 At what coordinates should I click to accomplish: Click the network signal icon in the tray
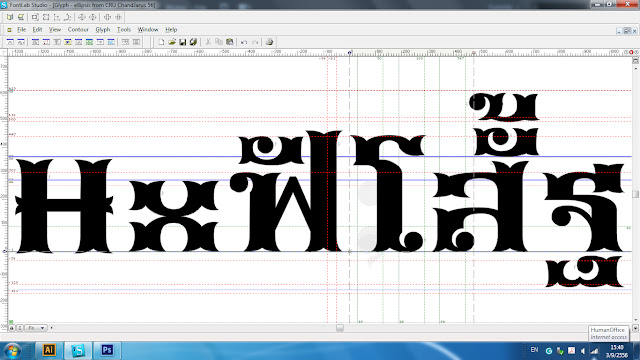coord(595,351)
